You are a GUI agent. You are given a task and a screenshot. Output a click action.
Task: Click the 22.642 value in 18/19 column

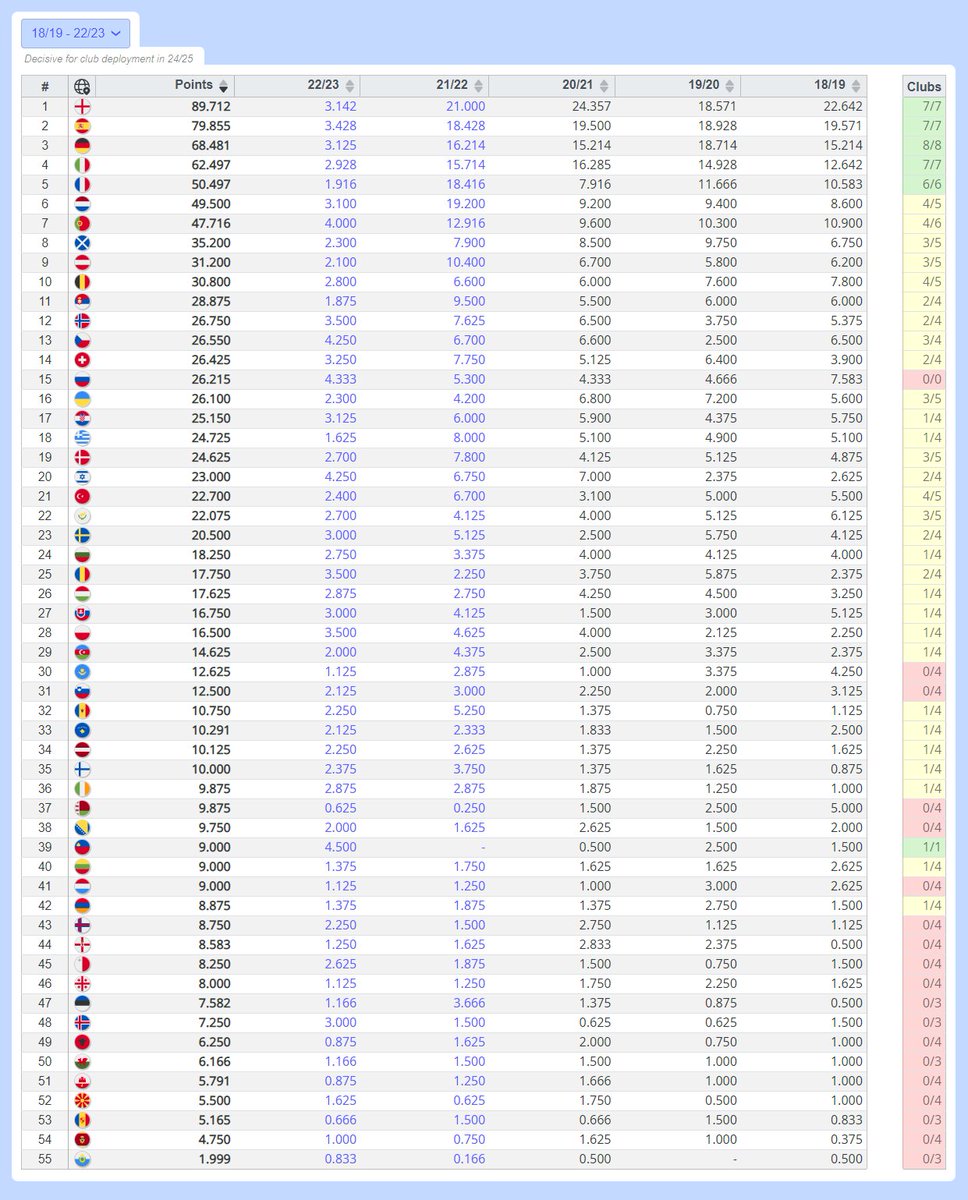click(x=842, y=106)
